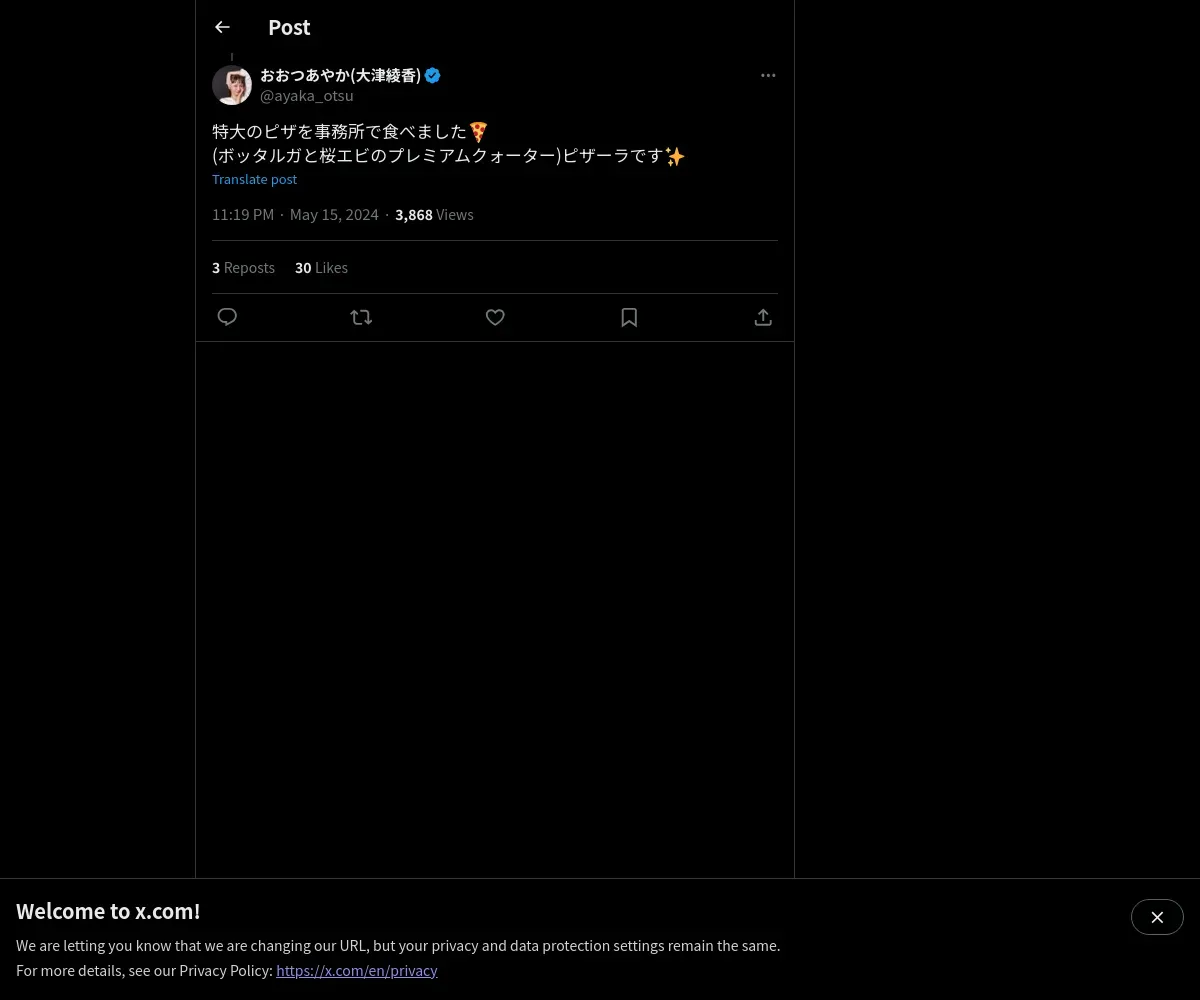The height and width of the screenshot is (1000, 1200).
Task: Click the share upload icon
Action: point(763,317)
